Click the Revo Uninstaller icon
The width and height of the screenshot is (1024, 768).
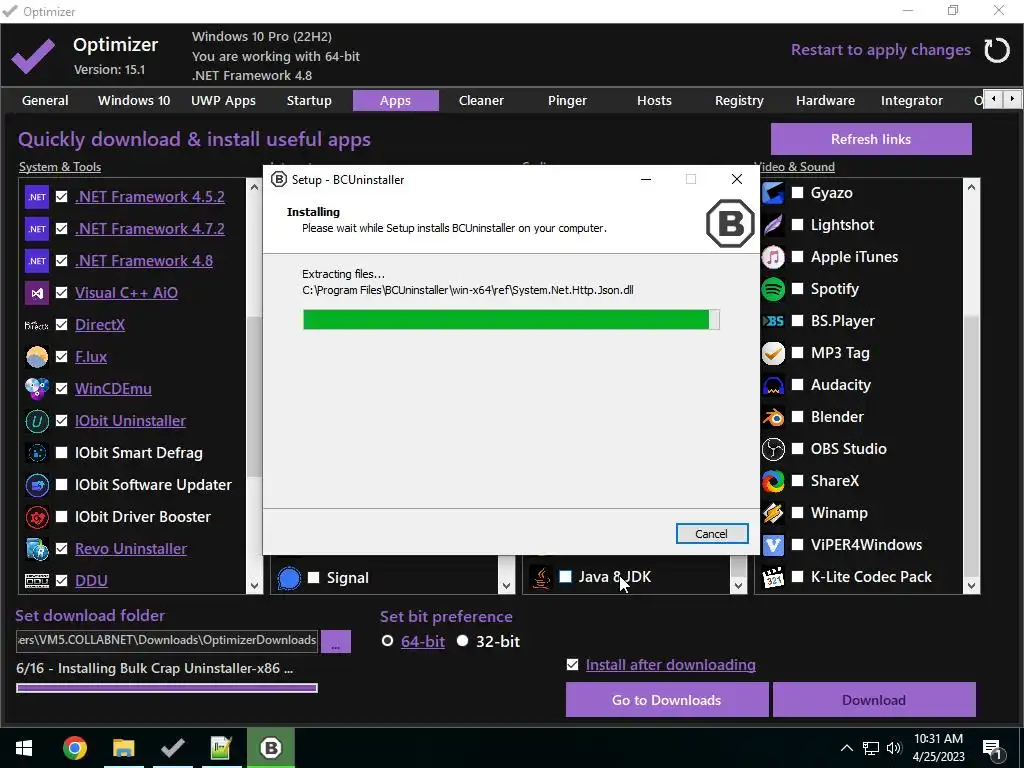point(37,549)
